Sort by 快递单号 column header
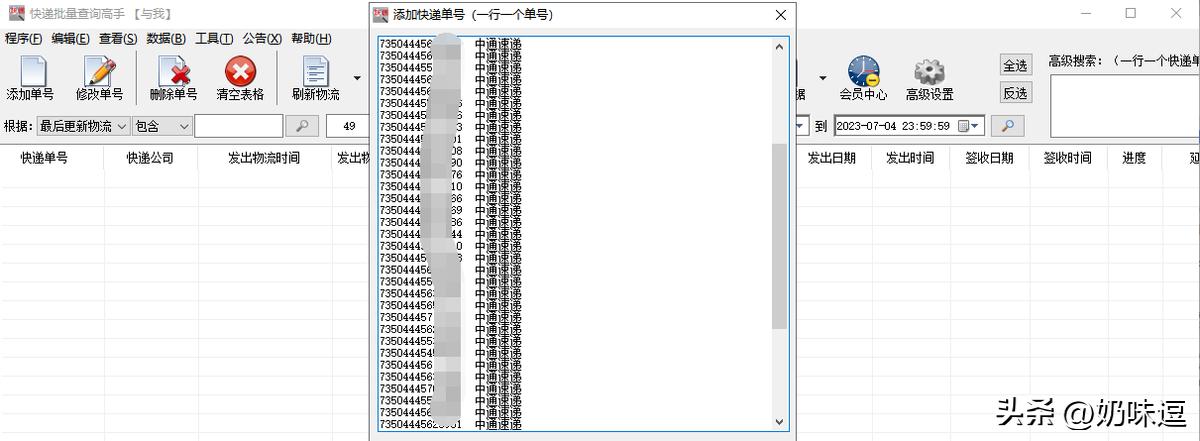This screenshot has height=441, width=1200. pos(44,158)
